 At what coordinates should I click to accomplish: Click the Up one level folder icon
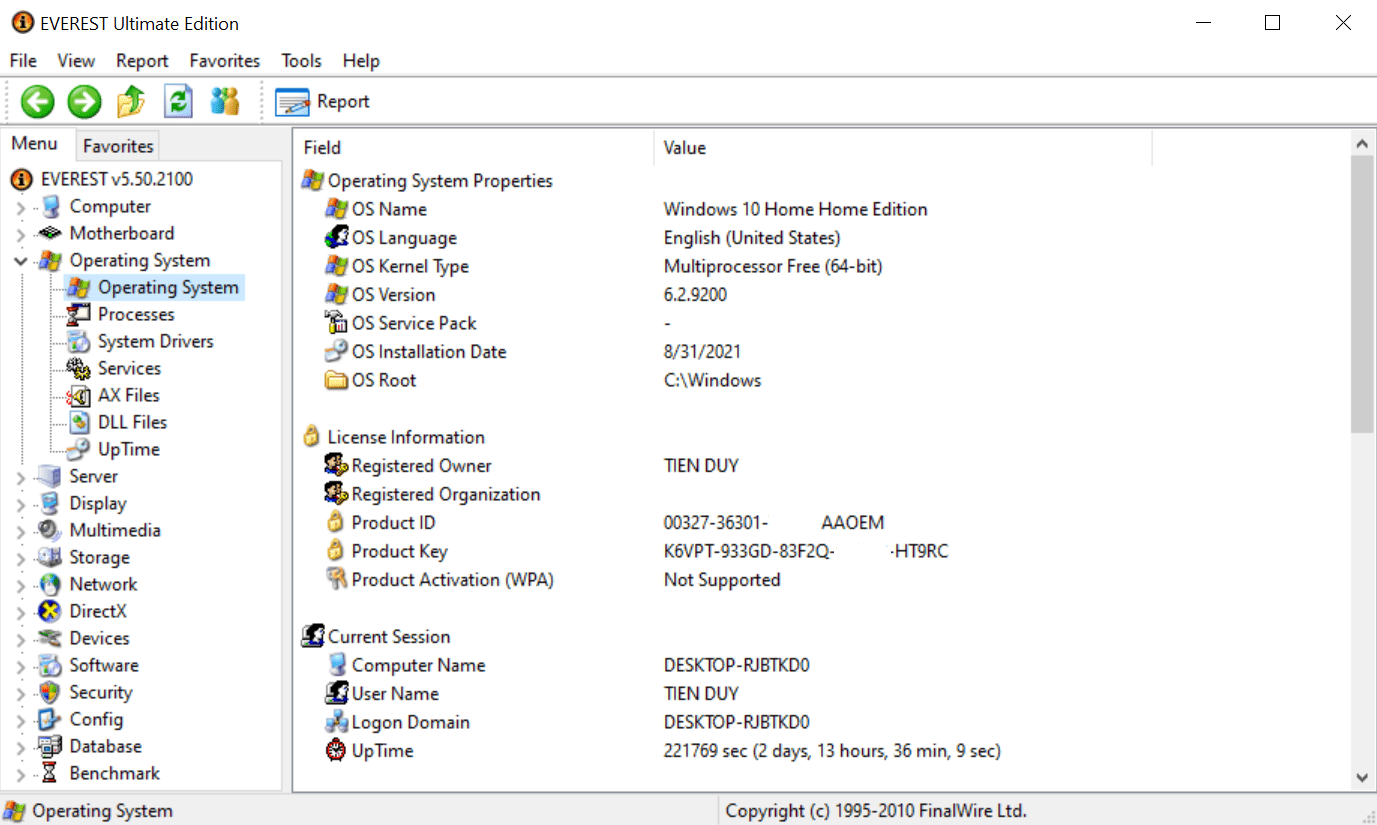tap(131, 101)
